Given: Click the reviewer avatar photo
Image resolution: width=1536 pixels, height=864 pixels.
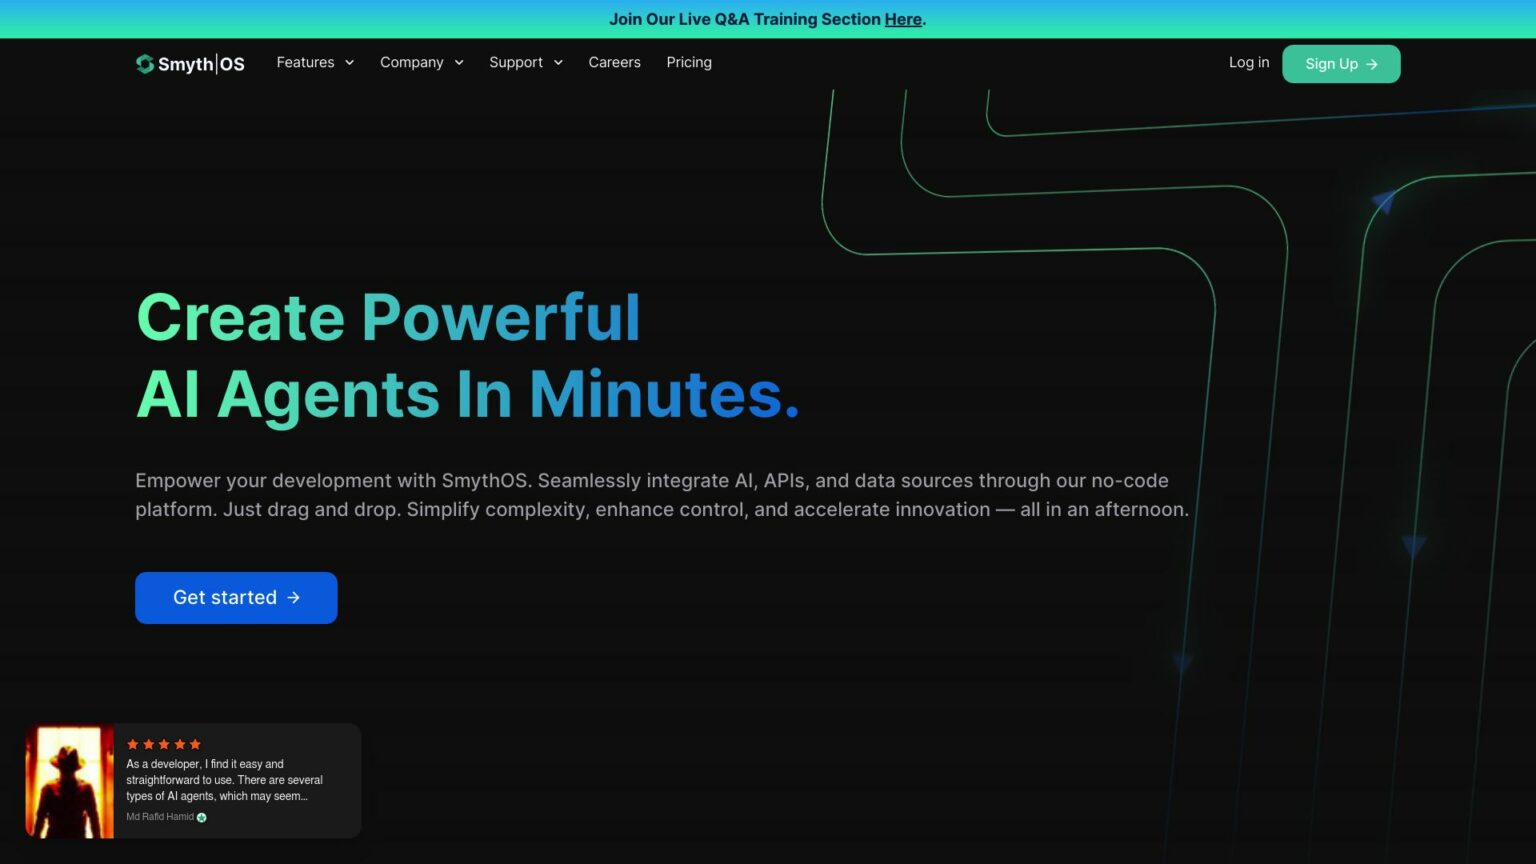Looking at the screenshot, I should 68,780.
